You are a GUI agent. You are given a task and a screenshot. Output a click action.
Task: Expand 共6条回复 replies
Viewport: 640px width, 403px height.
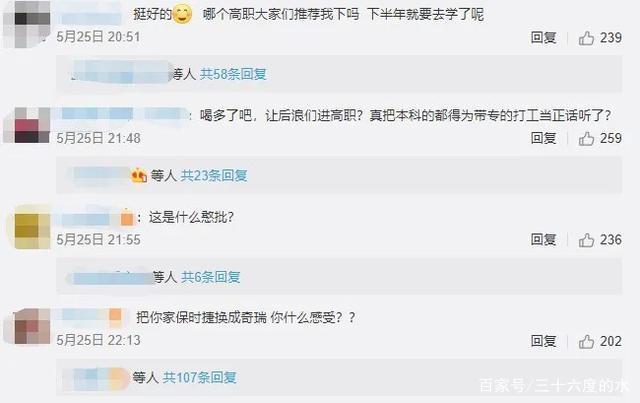pos(211,277)
